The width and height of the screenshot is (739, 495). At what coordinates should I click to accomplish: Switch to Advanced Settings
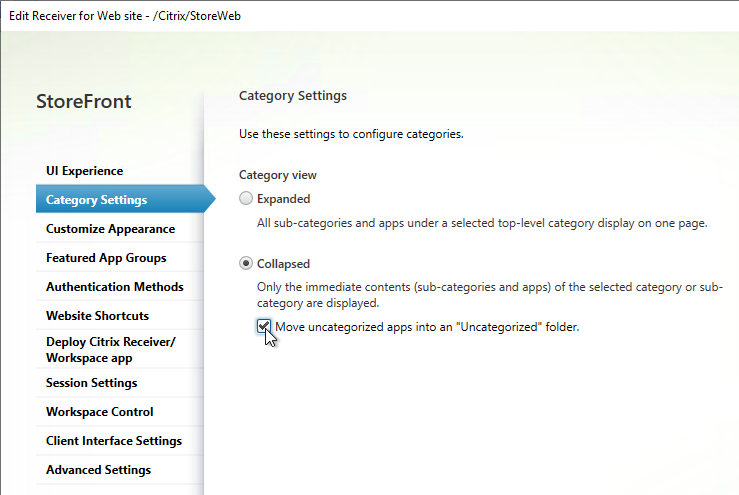tap(120, 470)
